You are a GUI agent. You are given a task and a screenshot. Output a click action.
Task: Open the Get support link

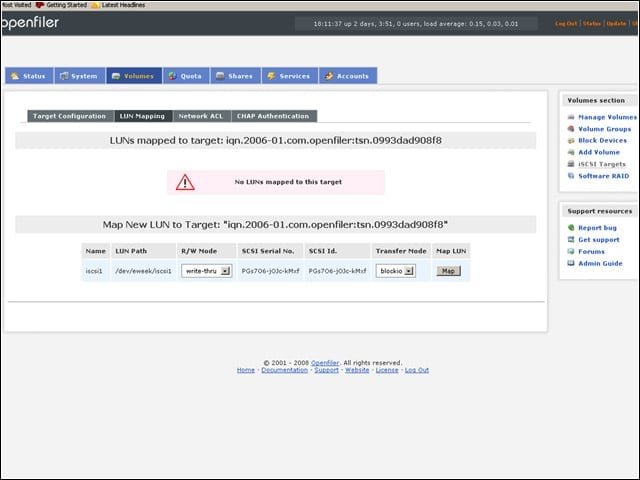click(599, 240)
